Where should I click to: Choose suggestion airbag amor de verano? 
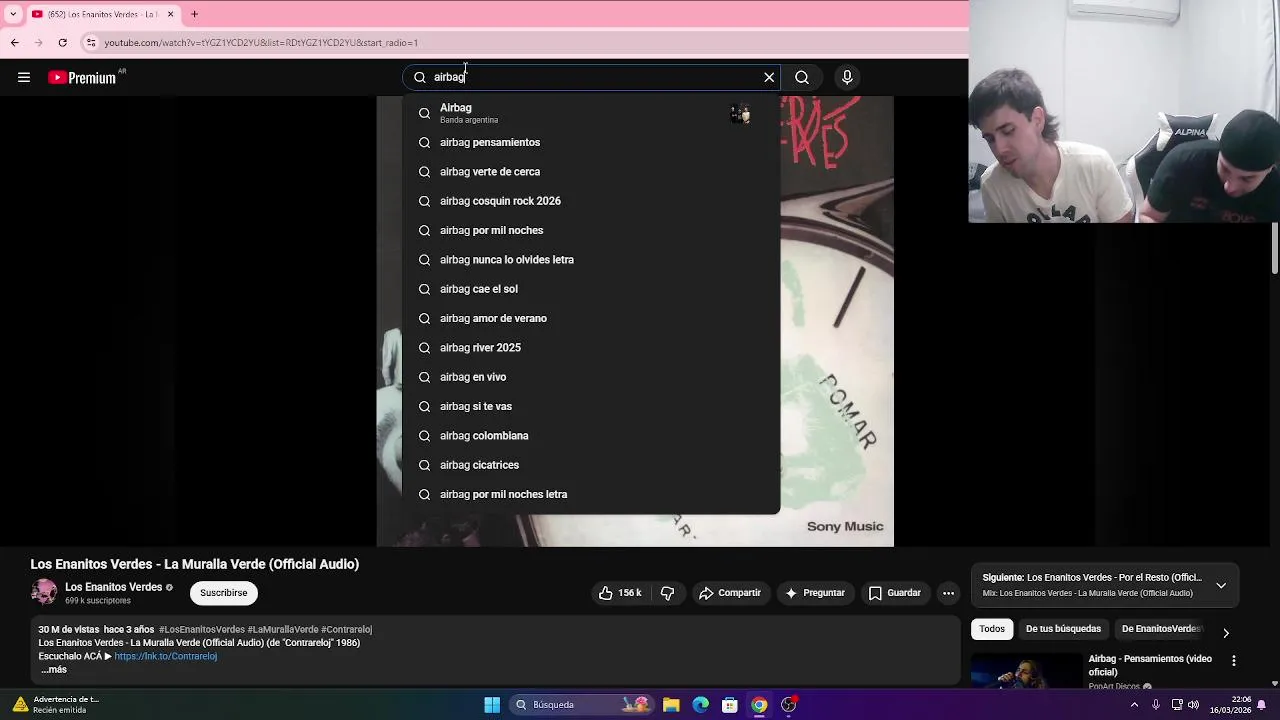tap(591, 318)
